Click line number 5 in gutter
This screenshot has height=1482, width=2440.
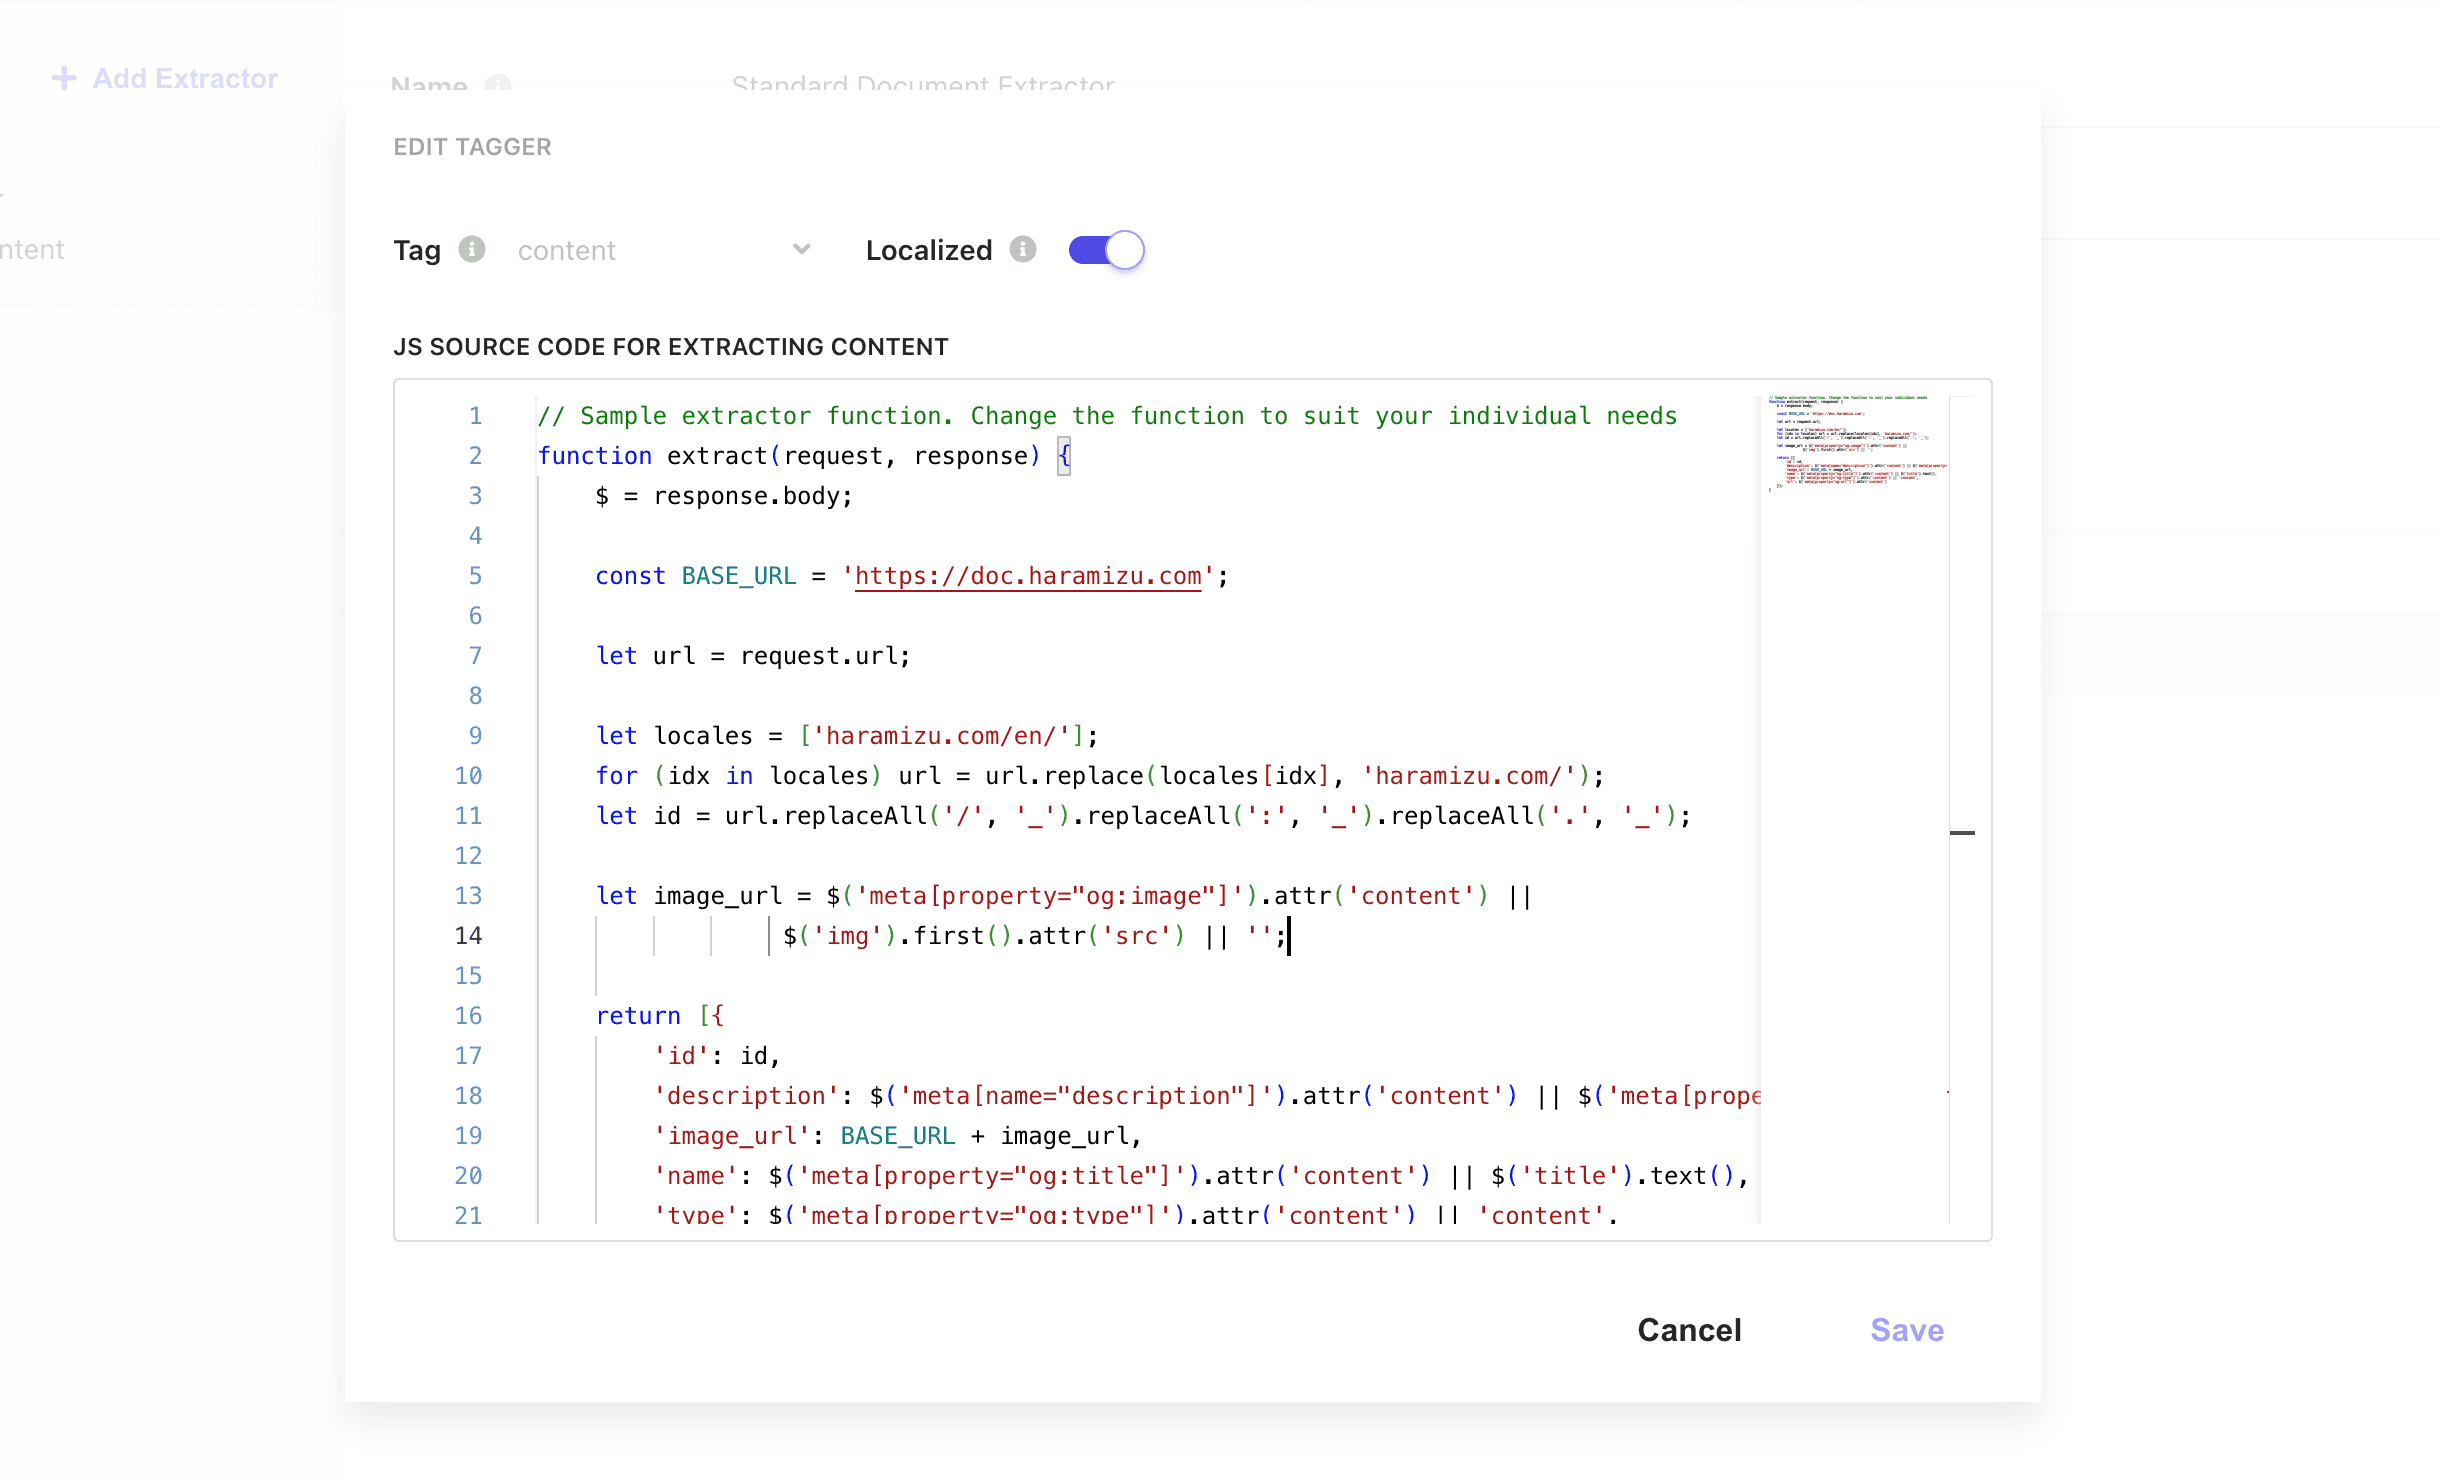pos(475,576)
